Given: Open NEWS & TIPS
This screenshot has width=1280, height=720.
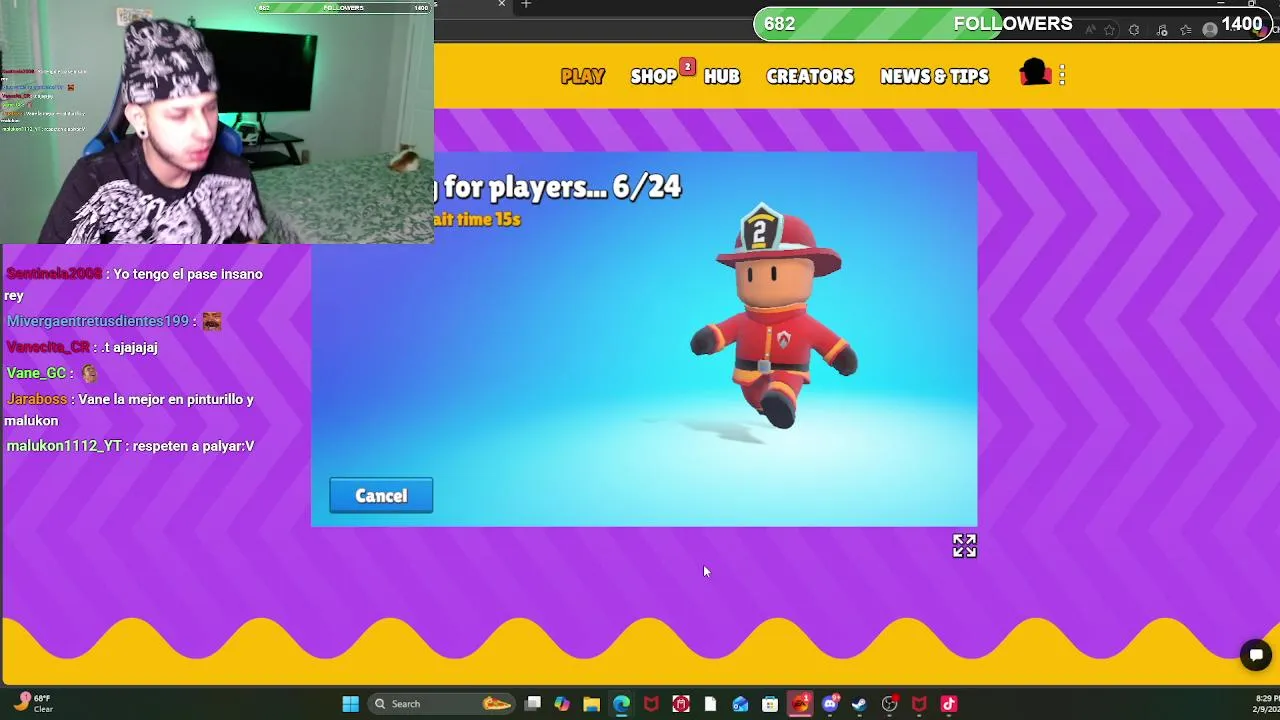Looking at the screenshot, I should click(x=934, y=76).
